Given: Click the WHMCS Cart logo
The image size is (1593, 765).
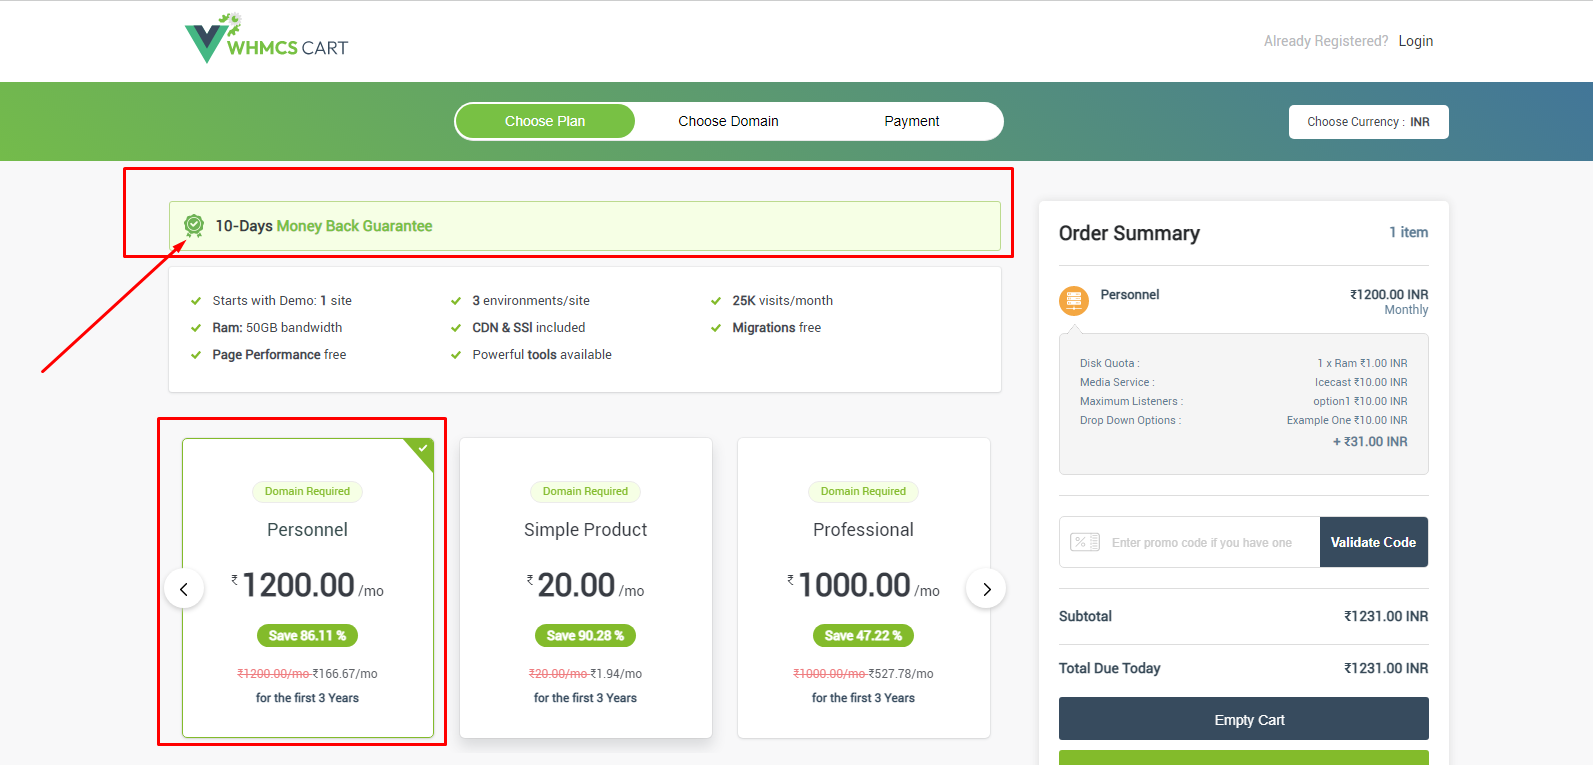Looking at the screenshot, I should coord(266,40).
